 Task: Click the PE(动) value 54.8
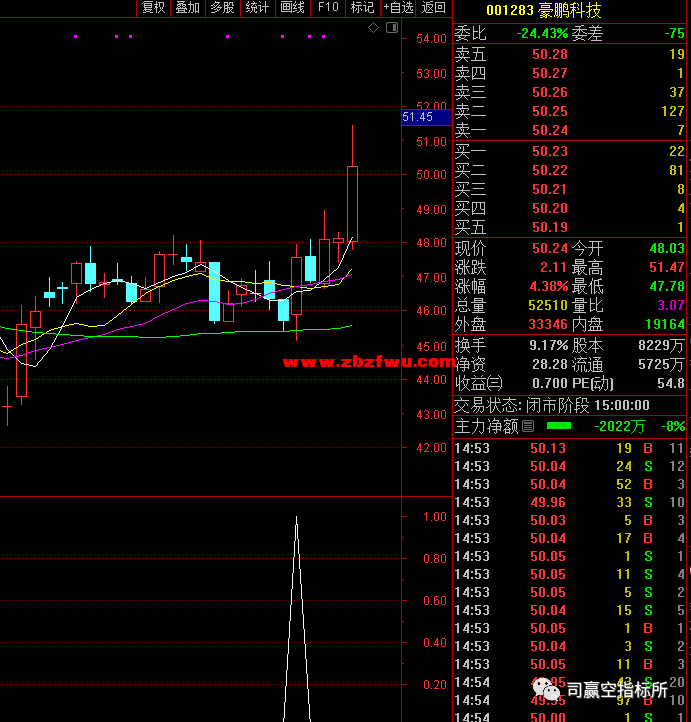[x=671, y=383]
